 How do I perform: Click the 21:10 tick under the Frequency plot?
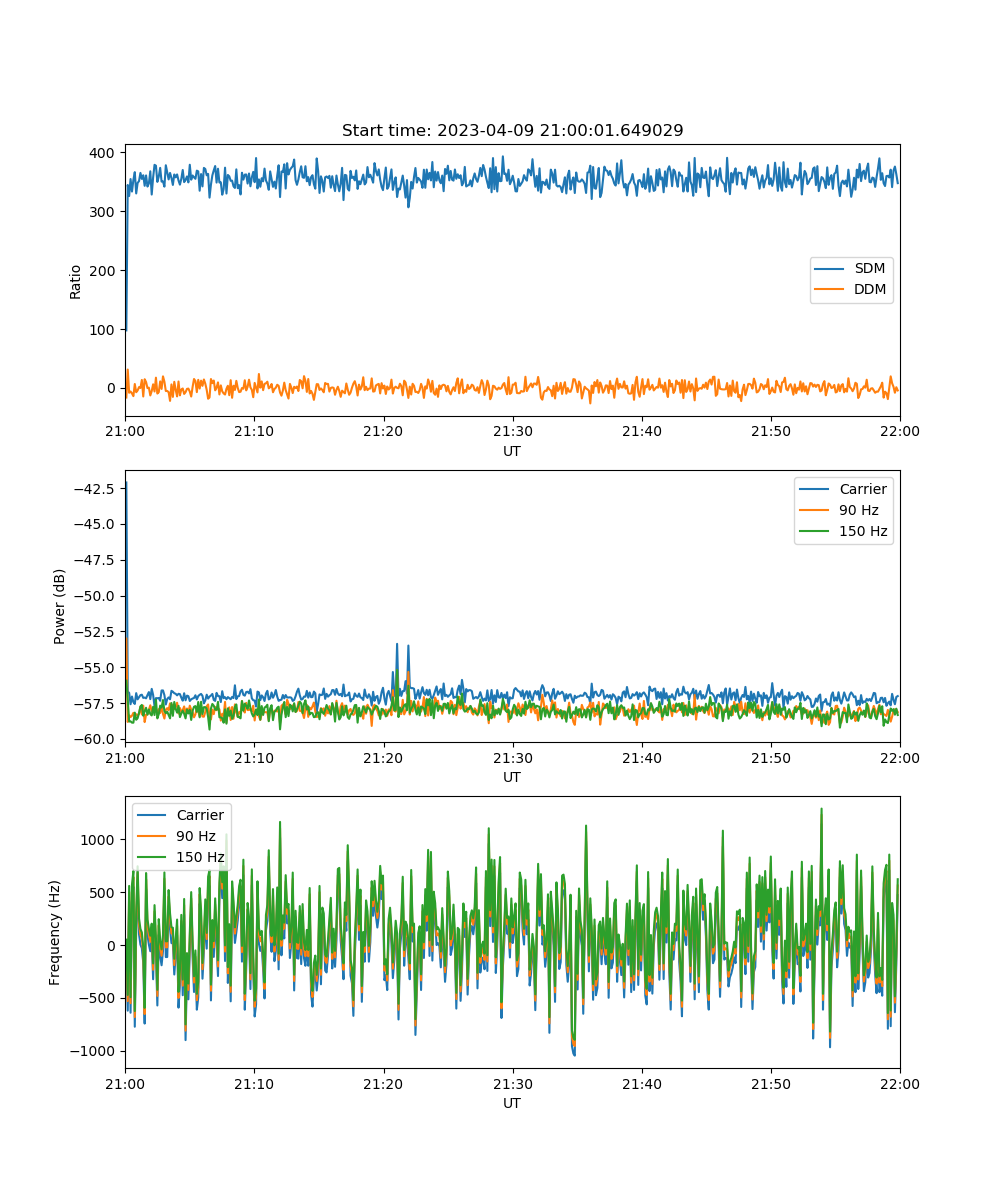point(254,1083)
